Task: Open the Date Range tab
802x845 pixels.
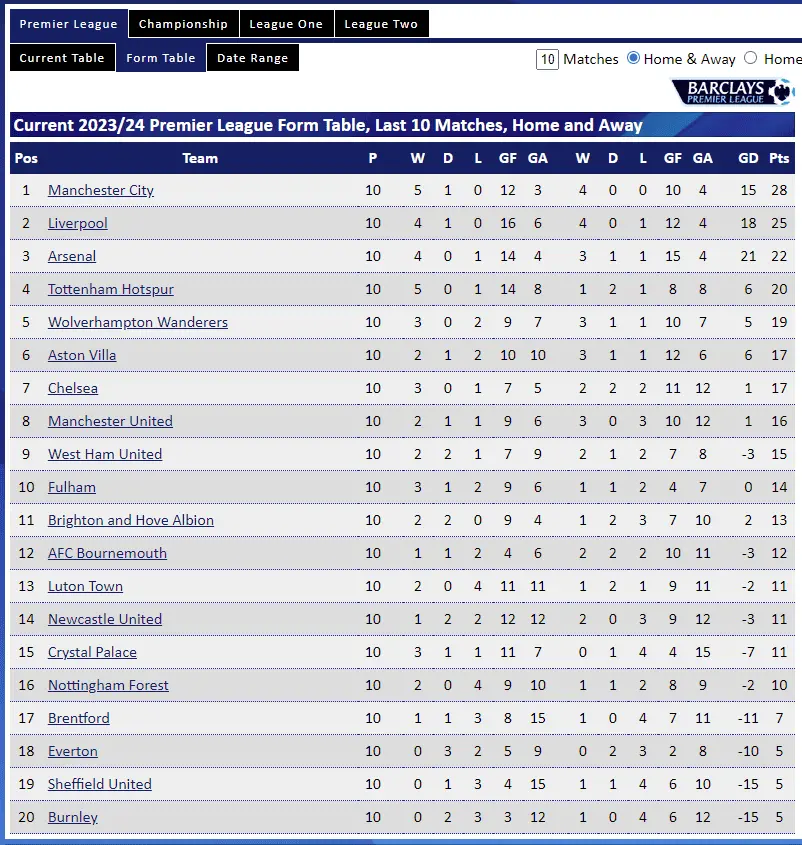Action: (252, 58)
